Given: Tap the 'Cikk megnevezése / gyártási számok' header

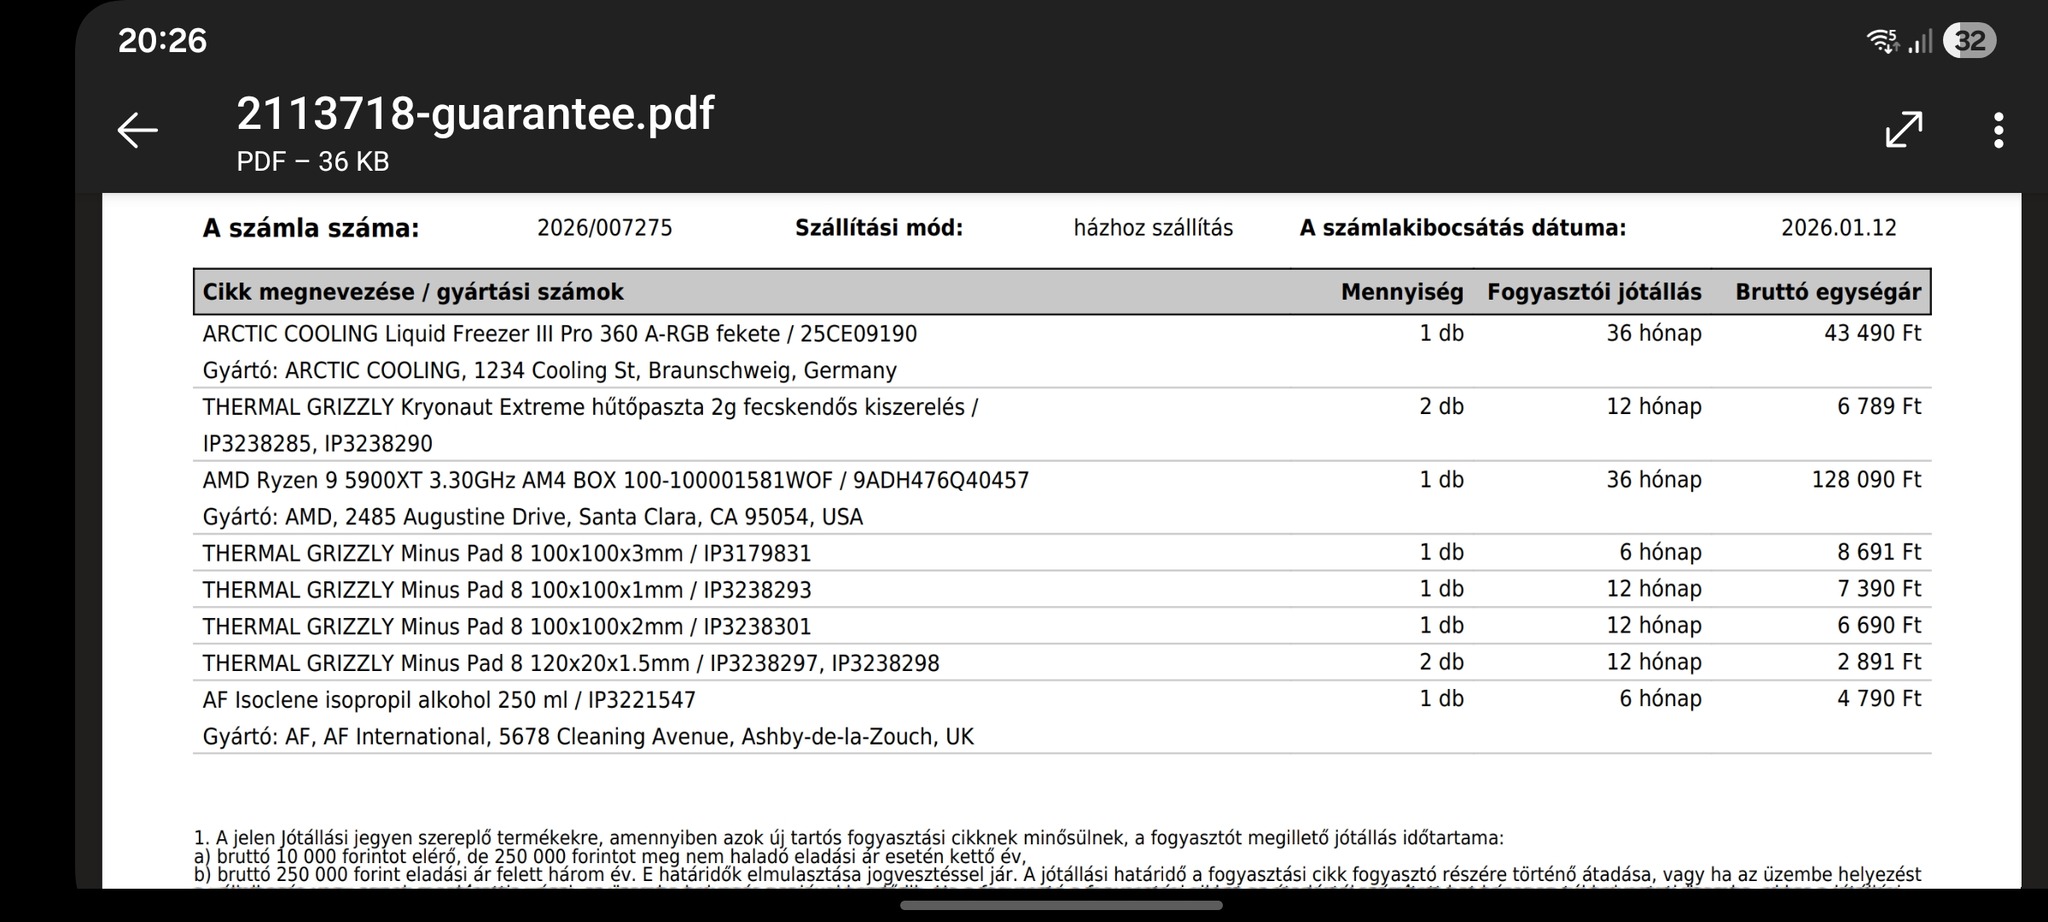Looking at the screenshot, I should 413,292.
